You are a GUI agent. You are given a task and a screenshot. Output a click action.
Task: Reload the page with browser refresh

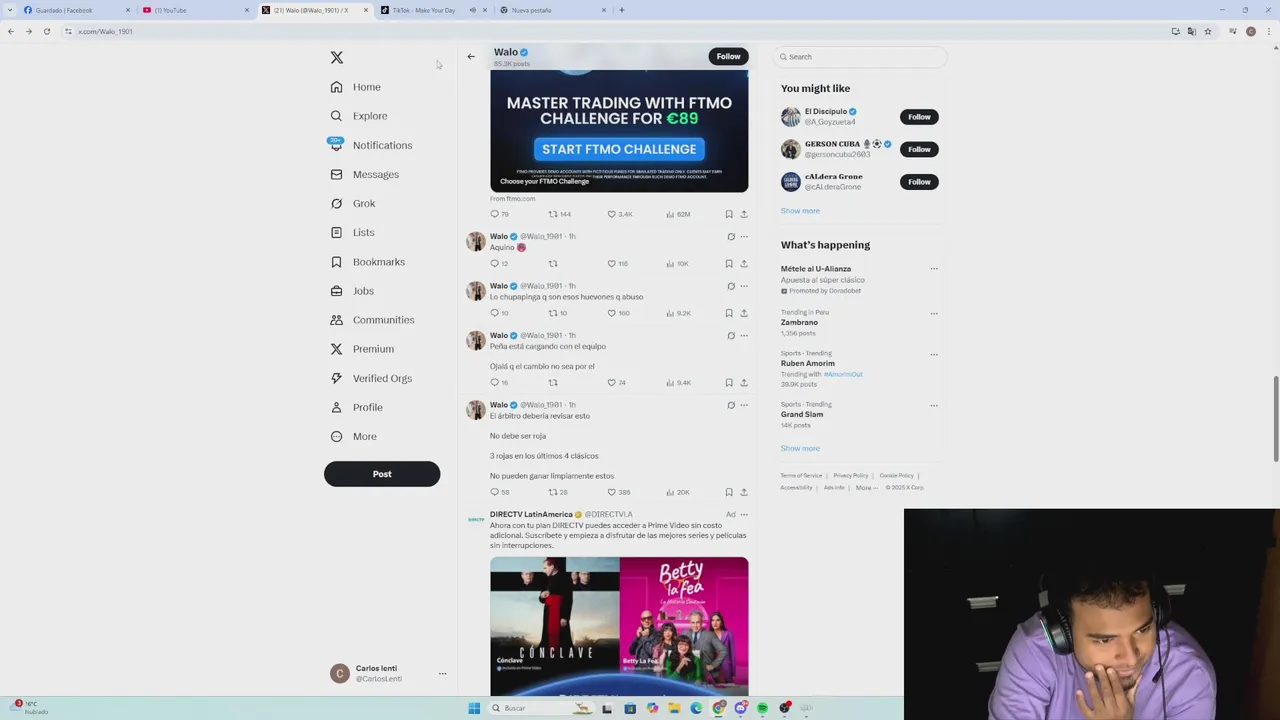[46, 31]
